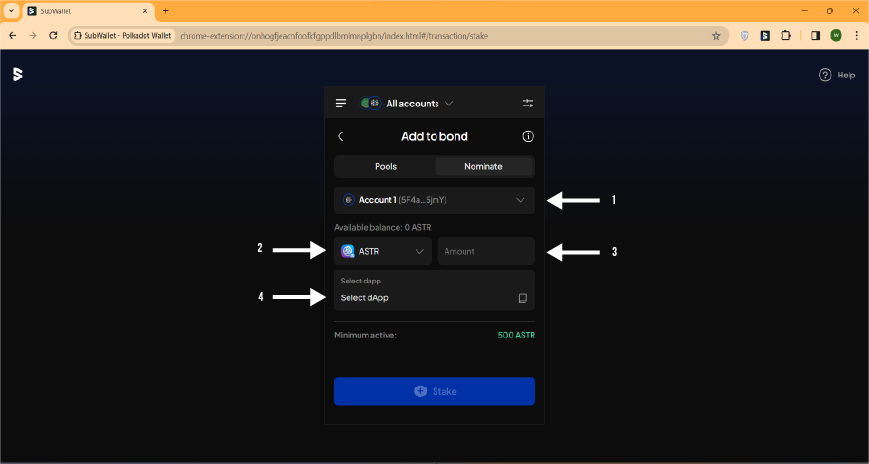The height and width of the screenshot is (464, 869).
Task: Select the Nominate tab
Action: coord(483,166)
